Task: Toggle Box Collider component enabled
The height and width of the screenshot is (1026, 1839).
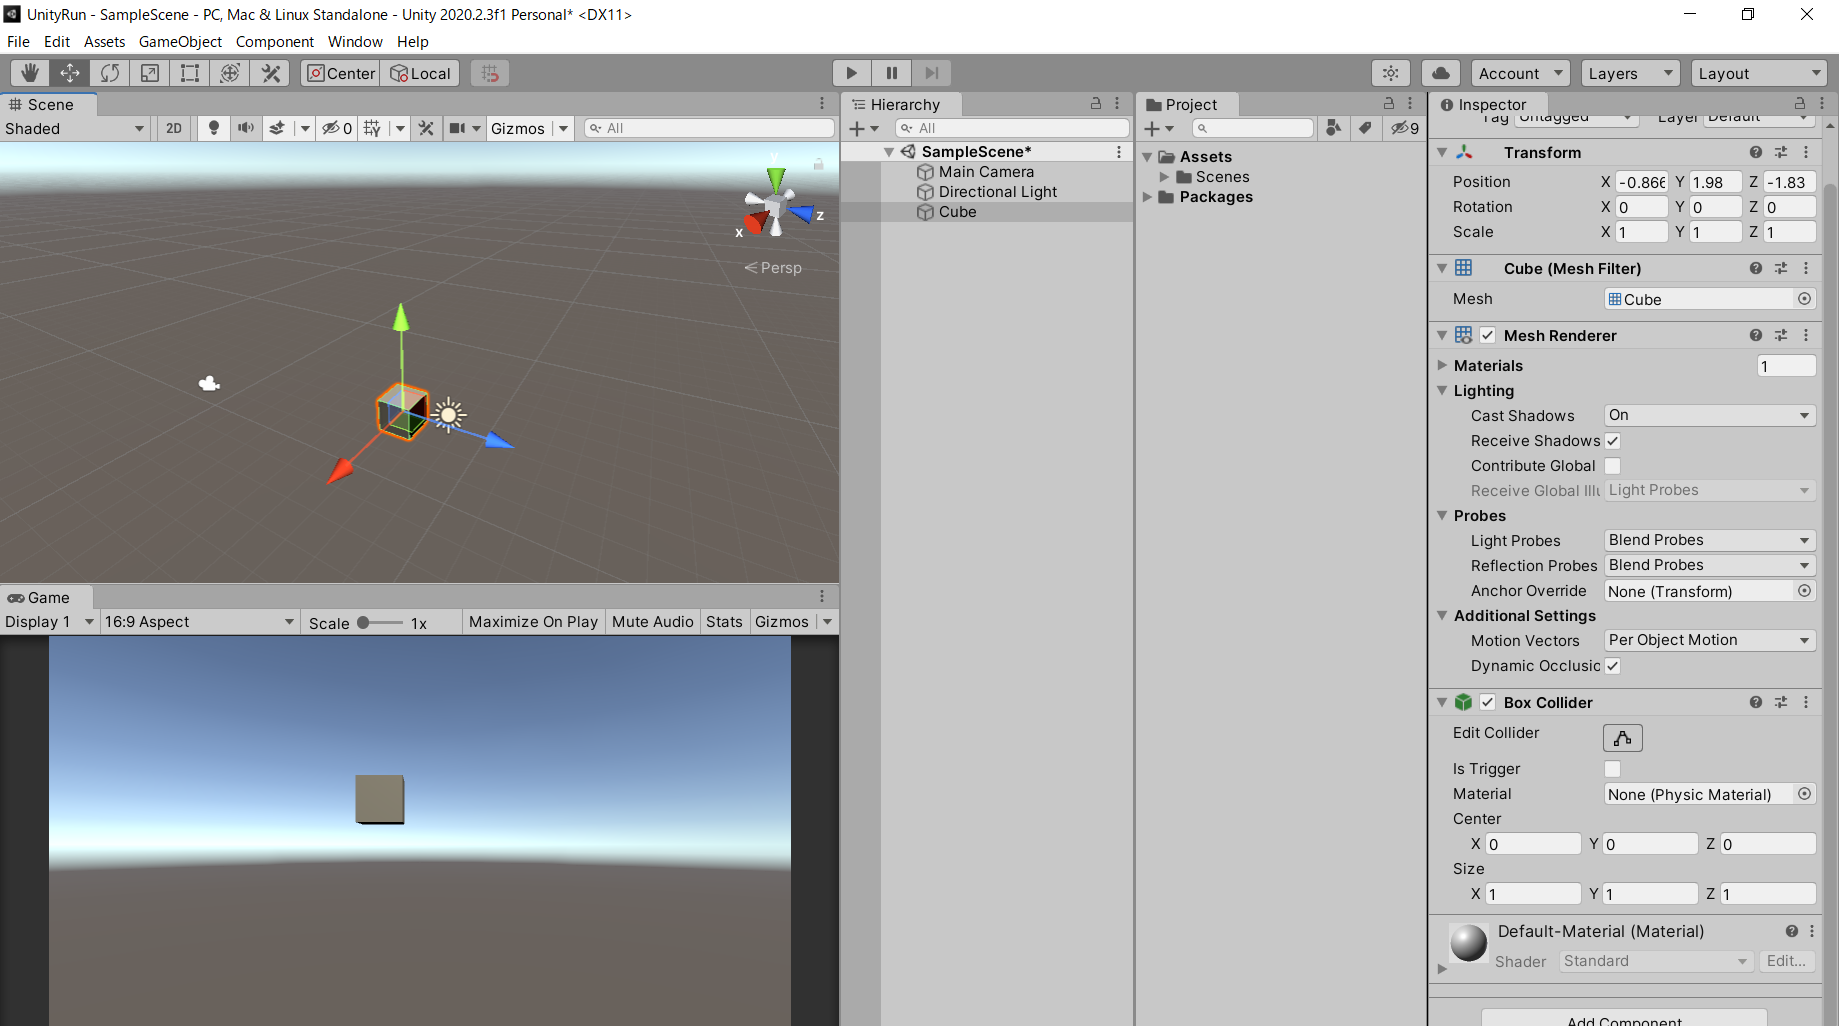Action: [x=1488, y=702]
